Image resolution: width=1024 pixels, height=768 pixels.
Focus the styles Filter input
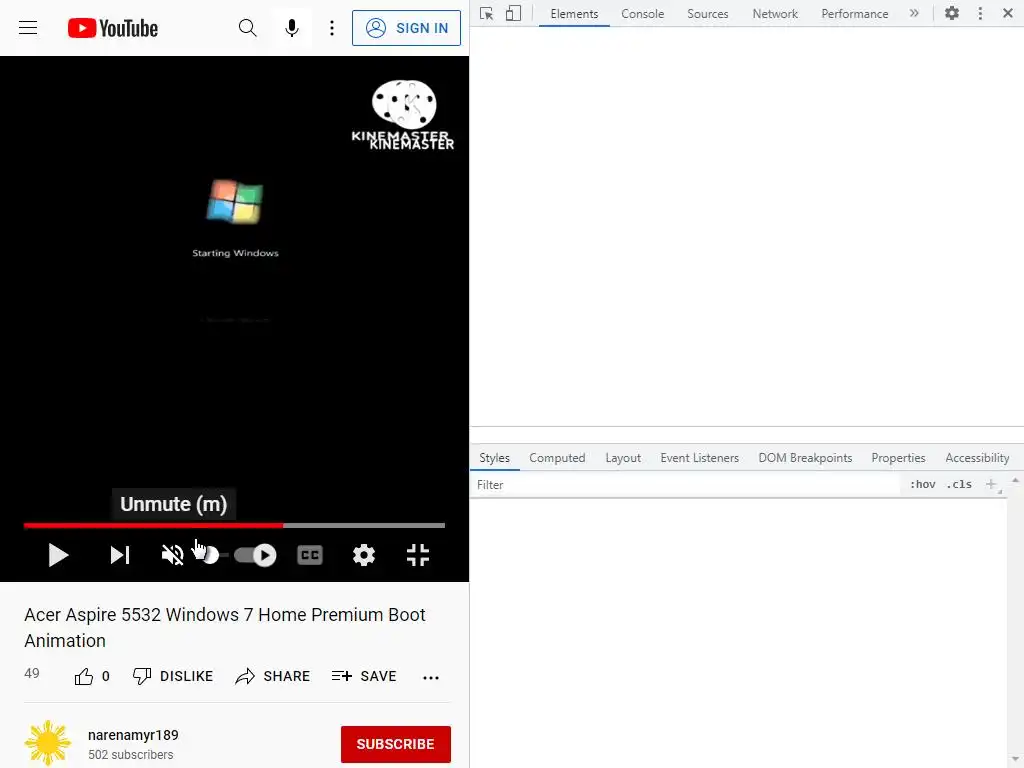(x=686, y=485)
